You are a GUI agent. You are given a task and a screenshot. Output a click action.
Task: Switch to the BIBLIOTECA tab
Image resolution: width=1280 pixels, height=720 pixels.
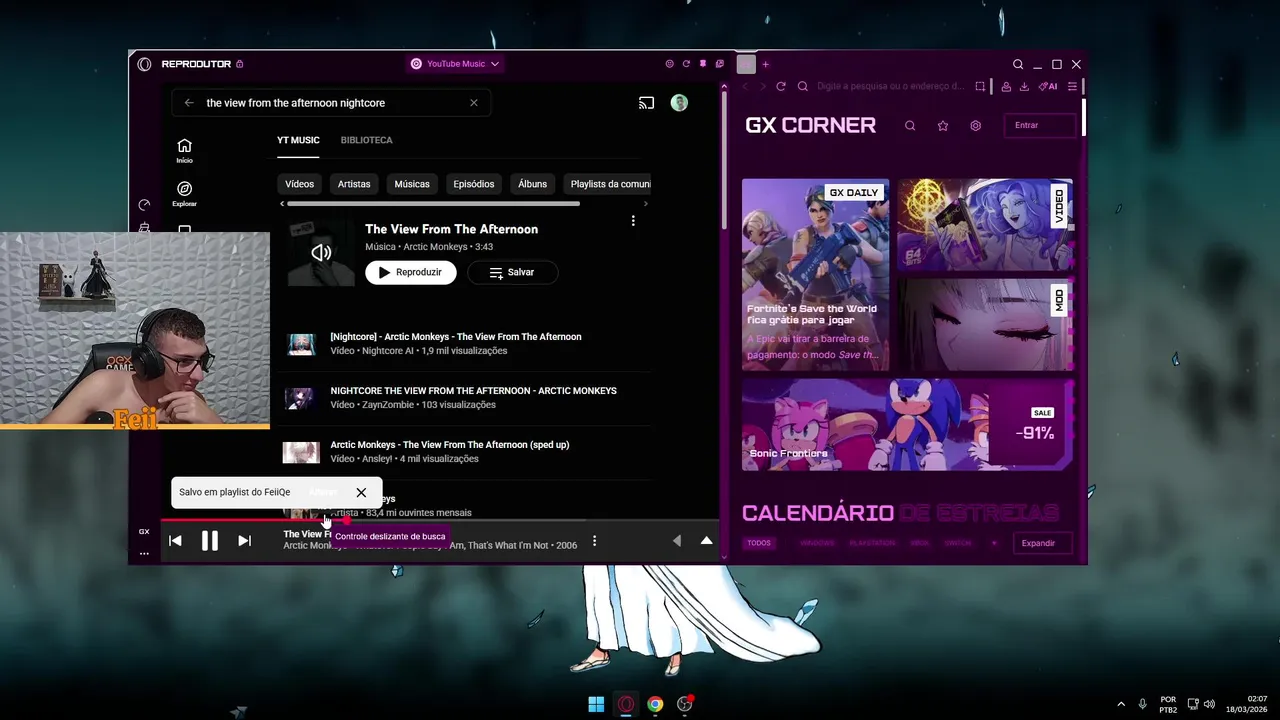coord(366,140)
